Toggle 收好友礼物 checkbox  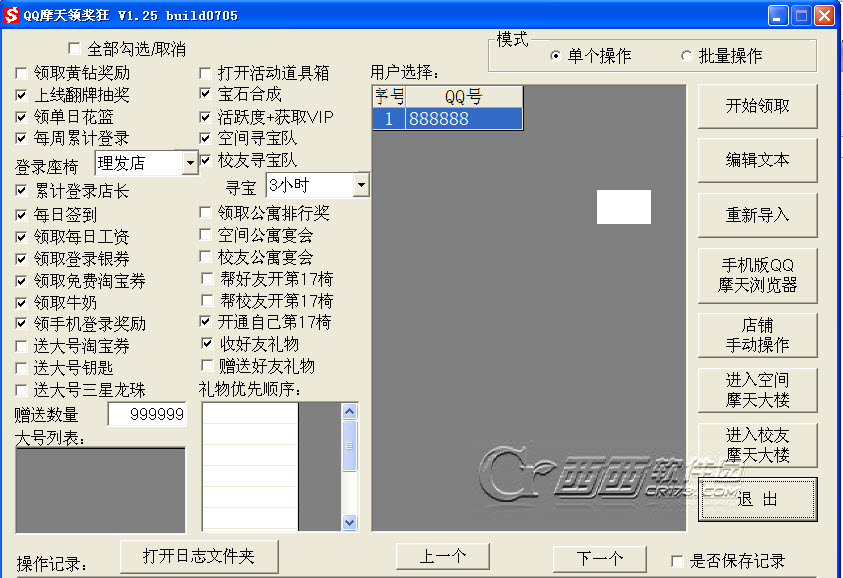tap(207, 343)
